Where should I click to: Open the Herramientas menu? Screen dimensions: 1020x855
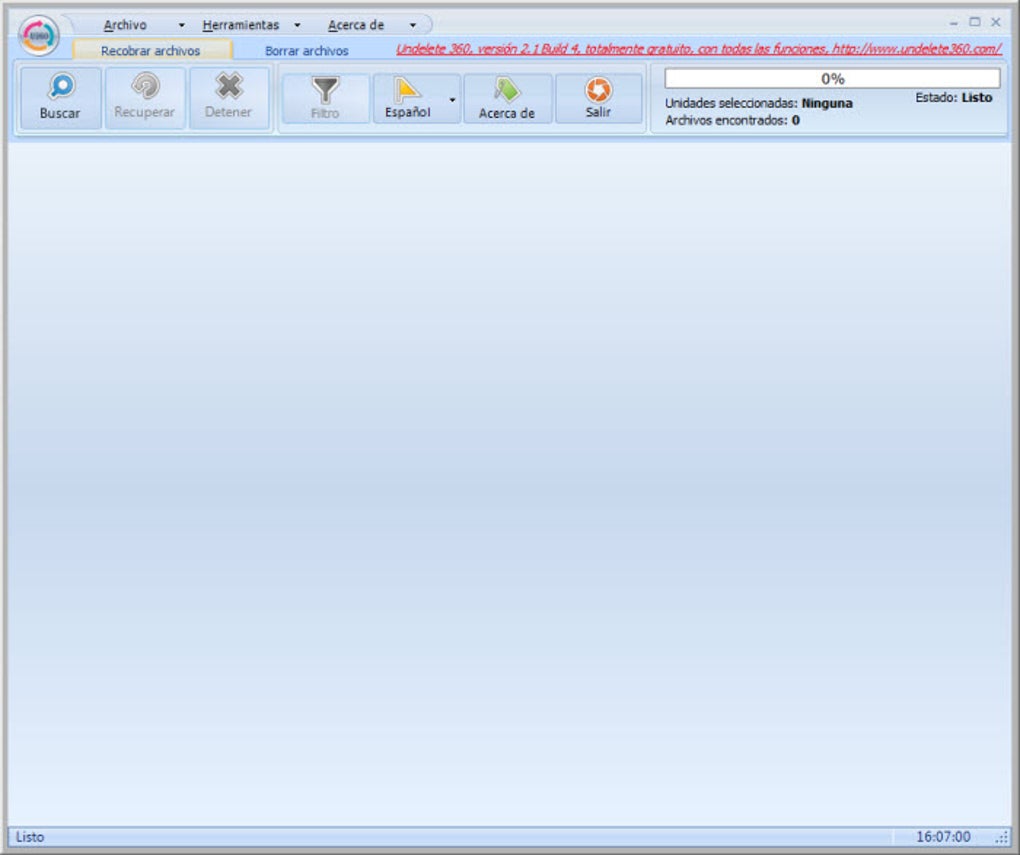click(x=241, y=25)
